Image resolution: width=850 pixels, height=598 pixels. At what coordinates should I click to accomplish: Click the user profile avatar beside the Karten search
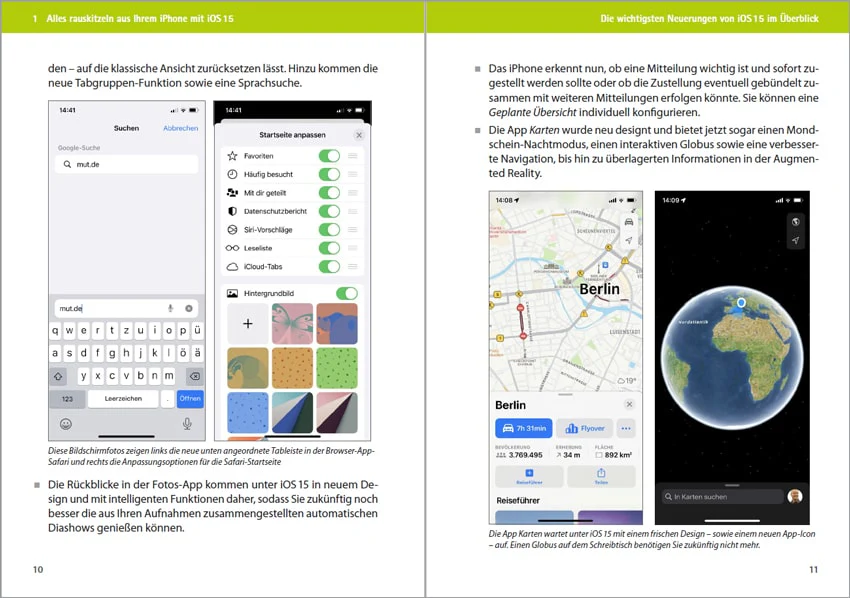(795, 496)
